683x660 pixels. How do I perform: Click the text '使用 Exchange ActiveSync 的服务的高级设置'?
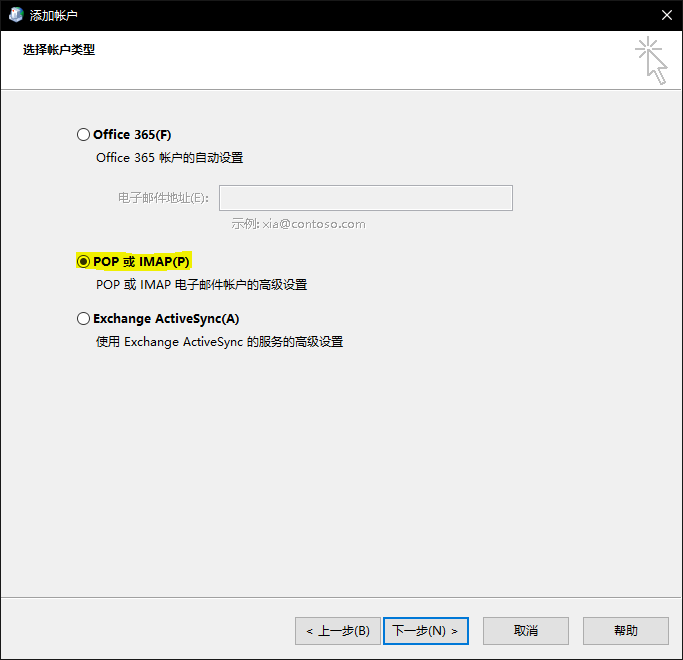pos(219,342)
